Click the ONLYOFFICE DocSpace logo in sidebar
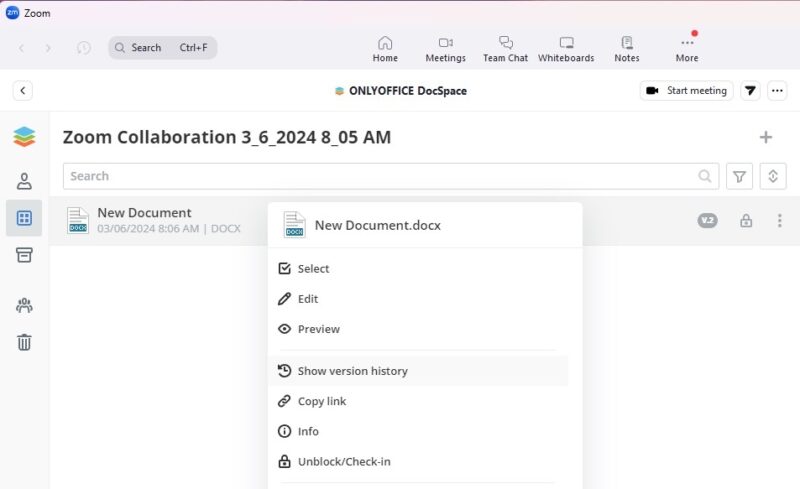Viewport: 800px width, 489px height. (x=24, y=137)
